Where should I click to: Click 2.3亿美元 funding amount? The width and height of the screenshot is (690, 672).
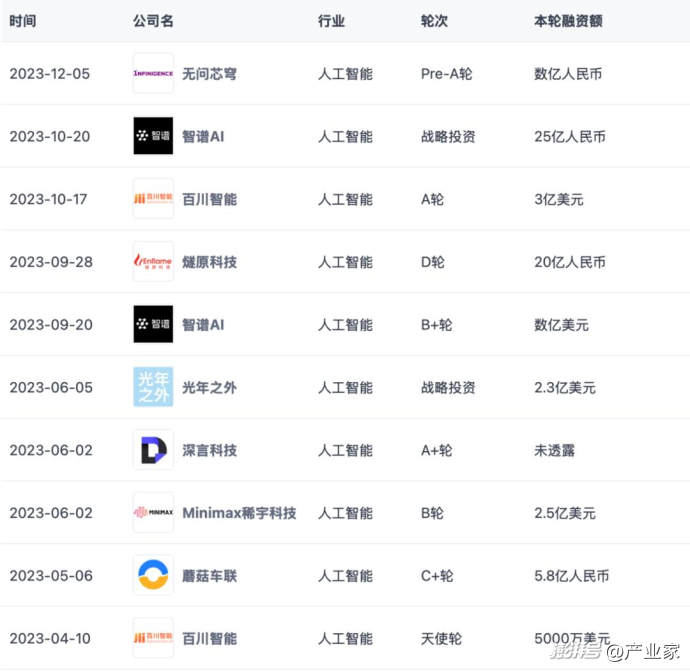coord(565,388)
